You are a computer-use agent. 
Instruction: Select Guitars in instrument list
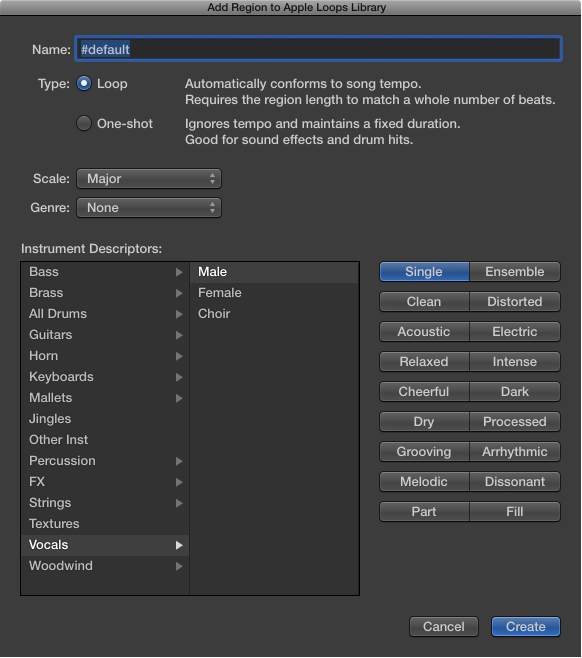tap(105, 335)
